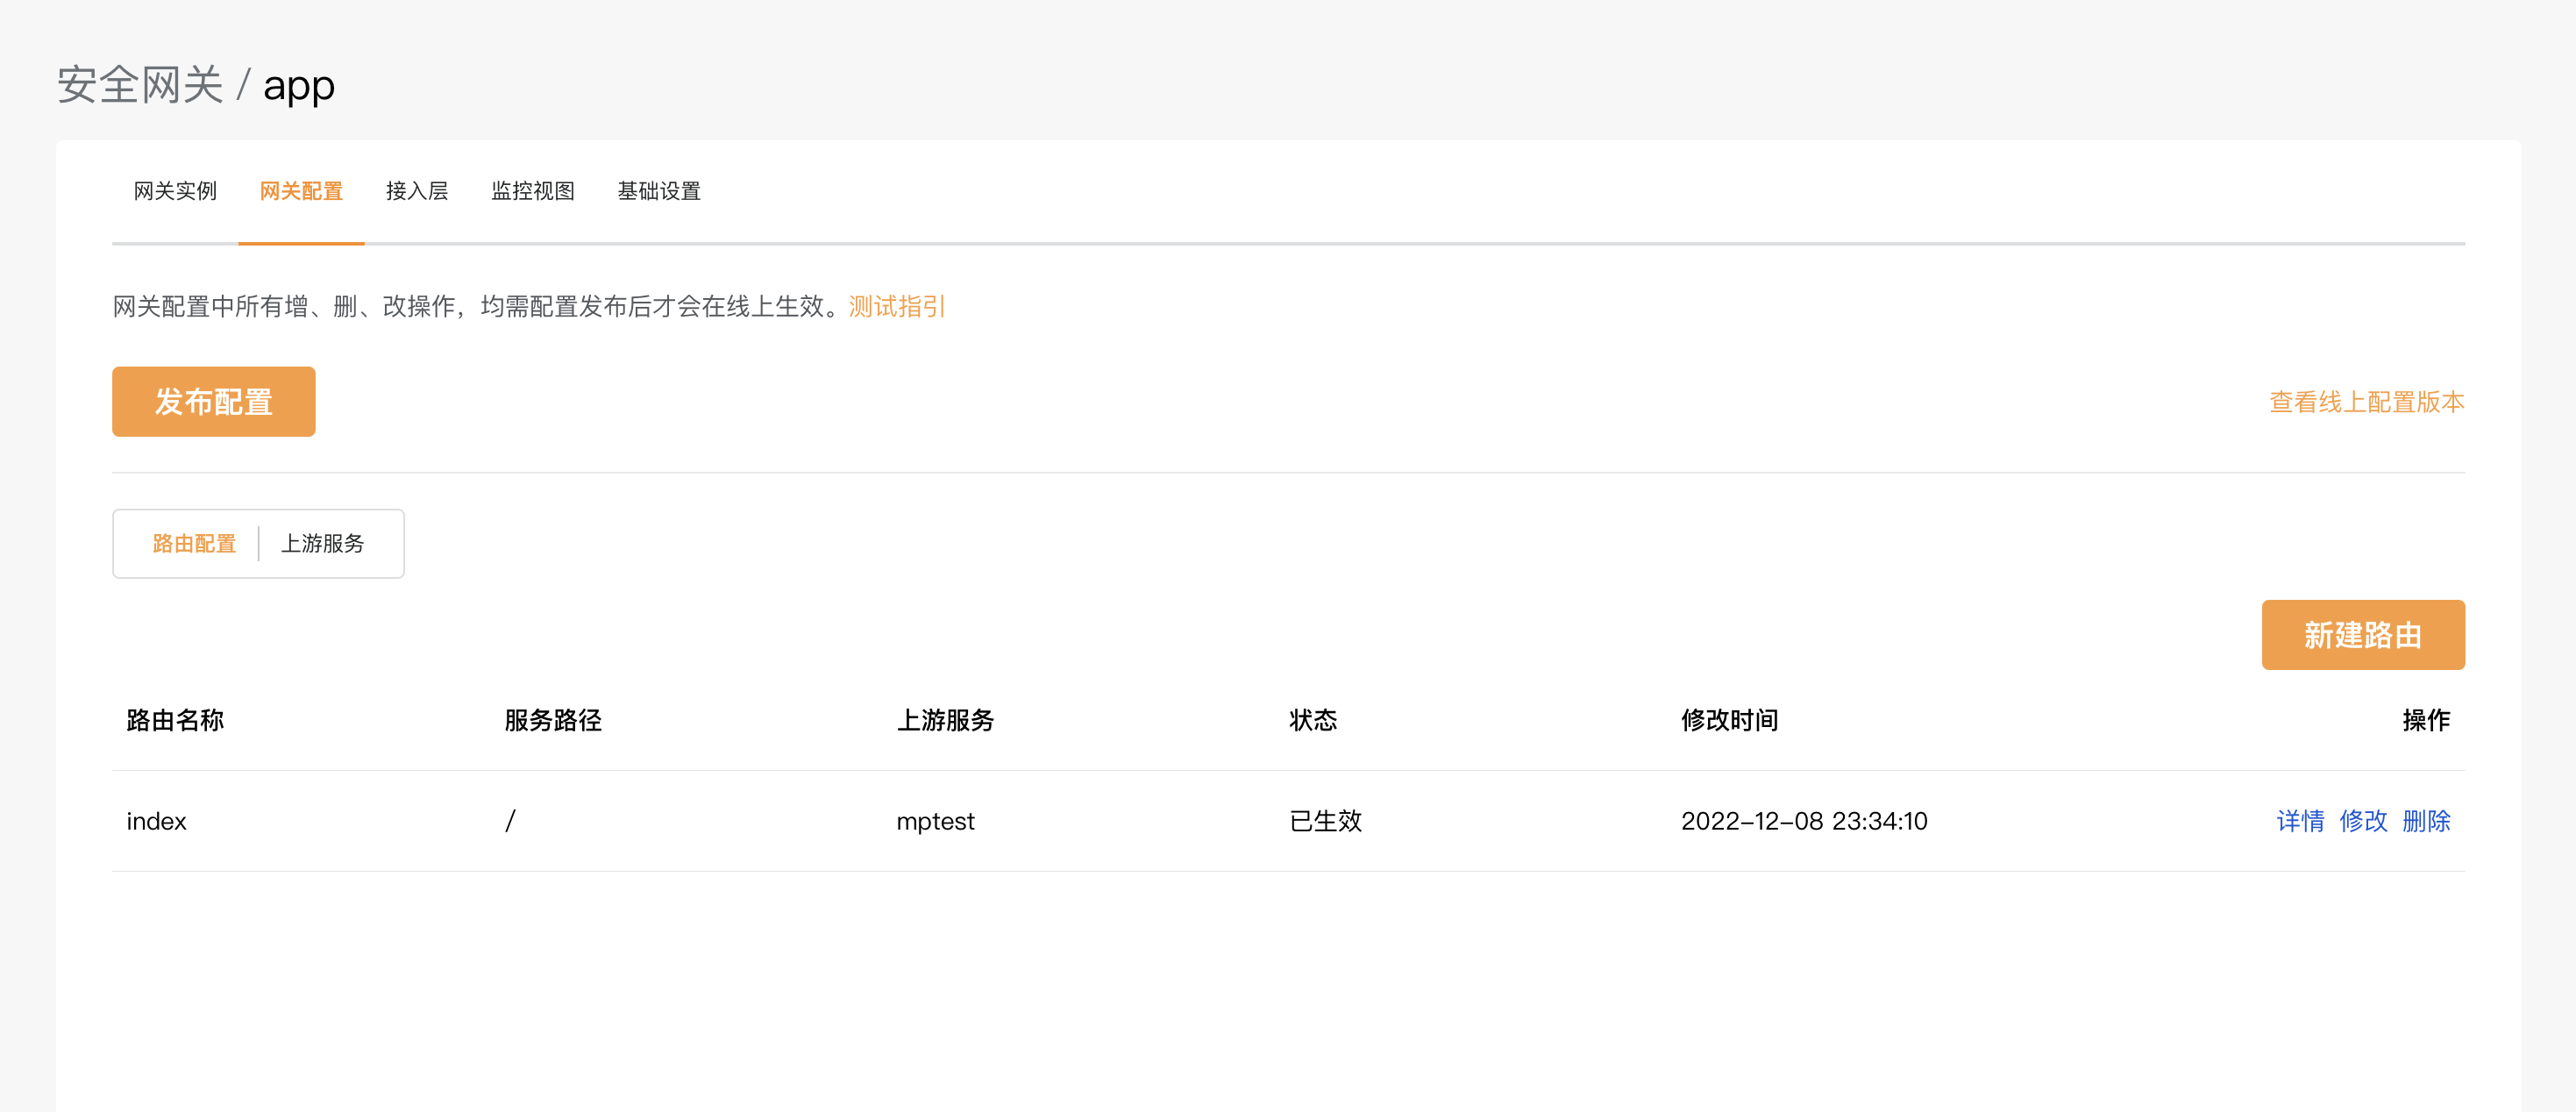Viewport: 2576px width, 1112px height.
Task: Go to the 监控视图 tab
Action: [x=532, y=191]
